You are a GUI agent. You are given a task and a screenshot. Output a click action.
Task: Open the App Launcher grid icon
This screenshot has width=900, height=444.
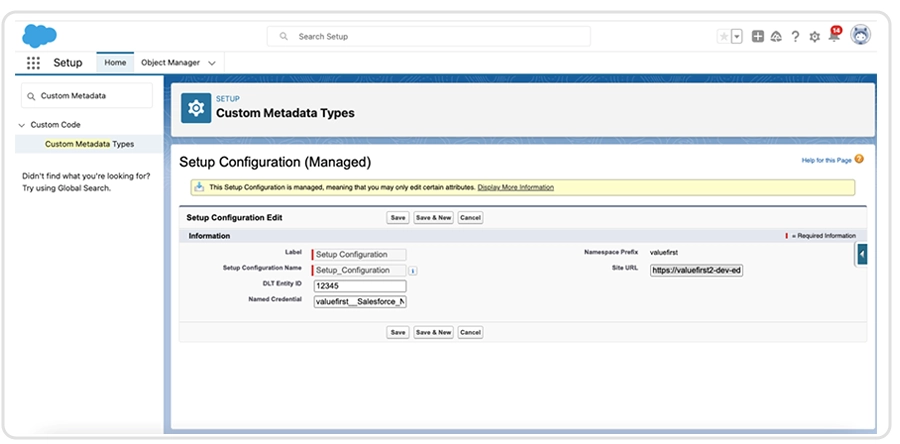pyautogui.click(x=33, y=62)
